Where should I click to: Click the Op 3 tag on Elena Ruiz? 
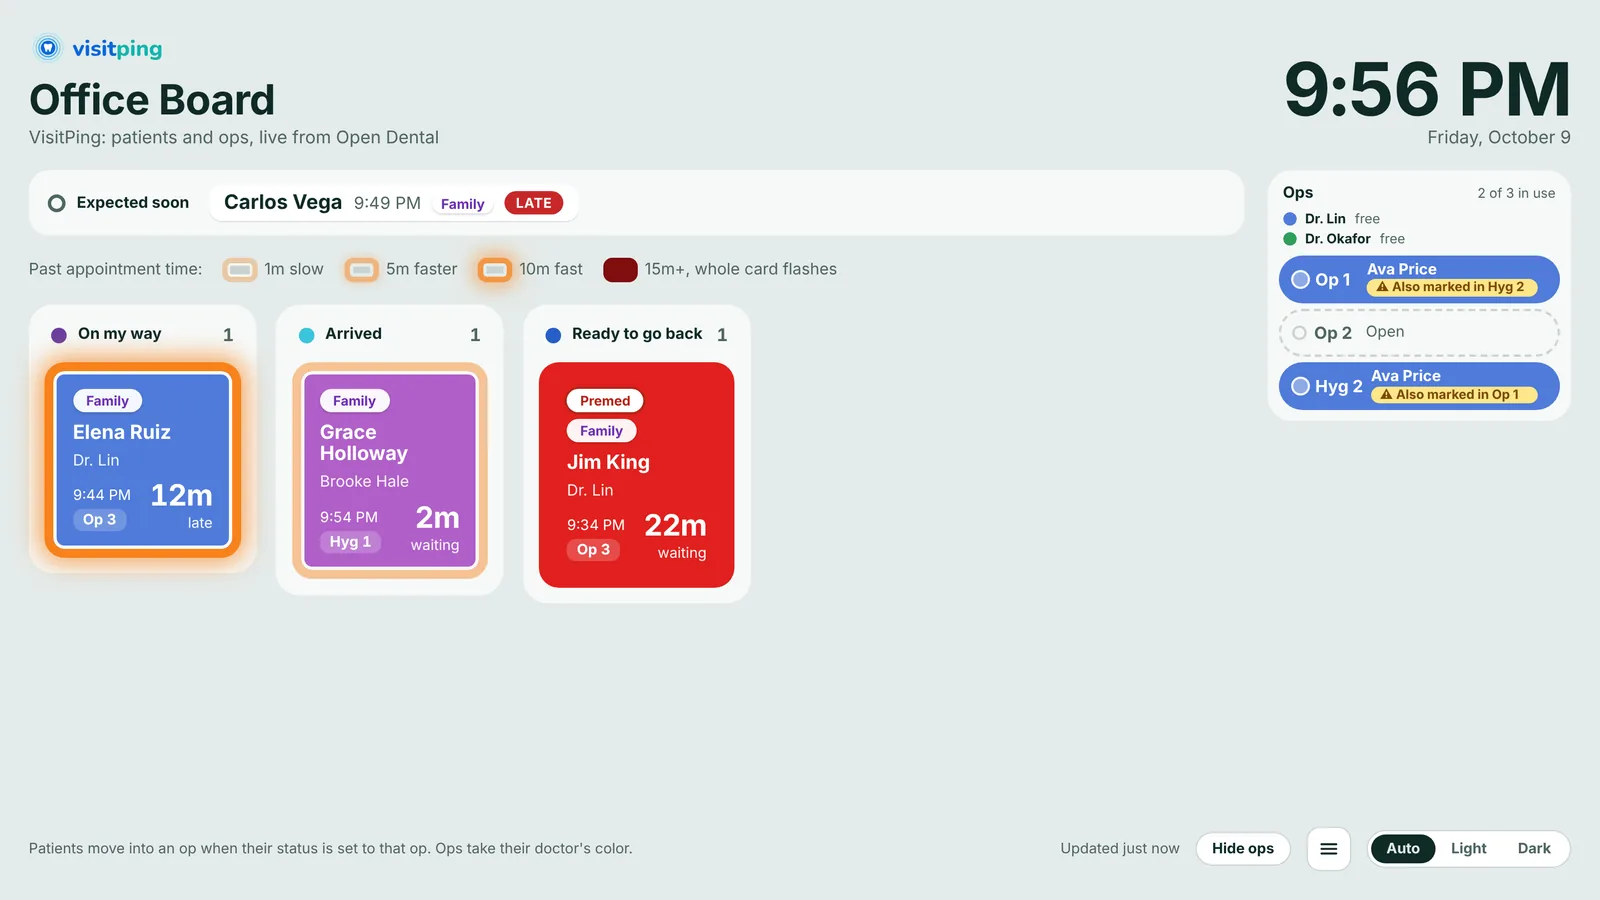(99, 520)
